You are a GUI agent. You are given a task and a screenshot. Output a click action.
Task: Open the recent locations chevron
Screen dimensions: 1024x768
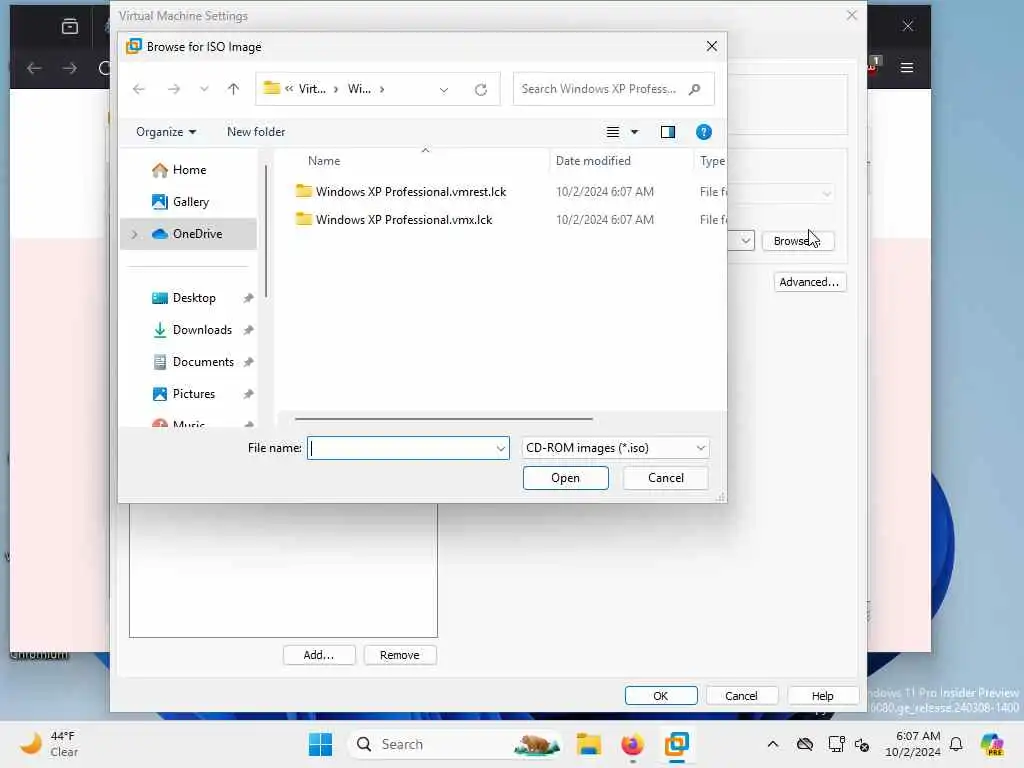[204, 89]
